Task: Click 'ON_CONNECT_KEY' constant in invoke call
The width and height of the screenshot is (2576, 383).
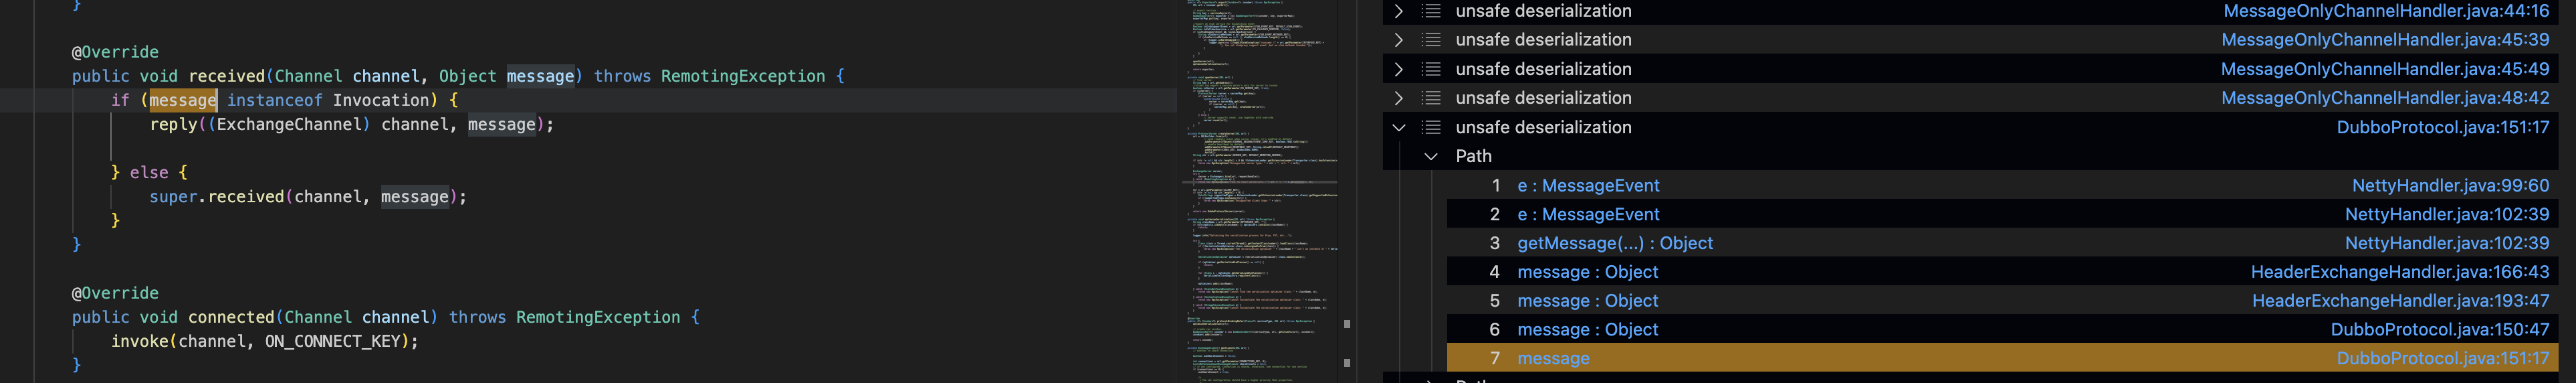Action: coord(332,341)
